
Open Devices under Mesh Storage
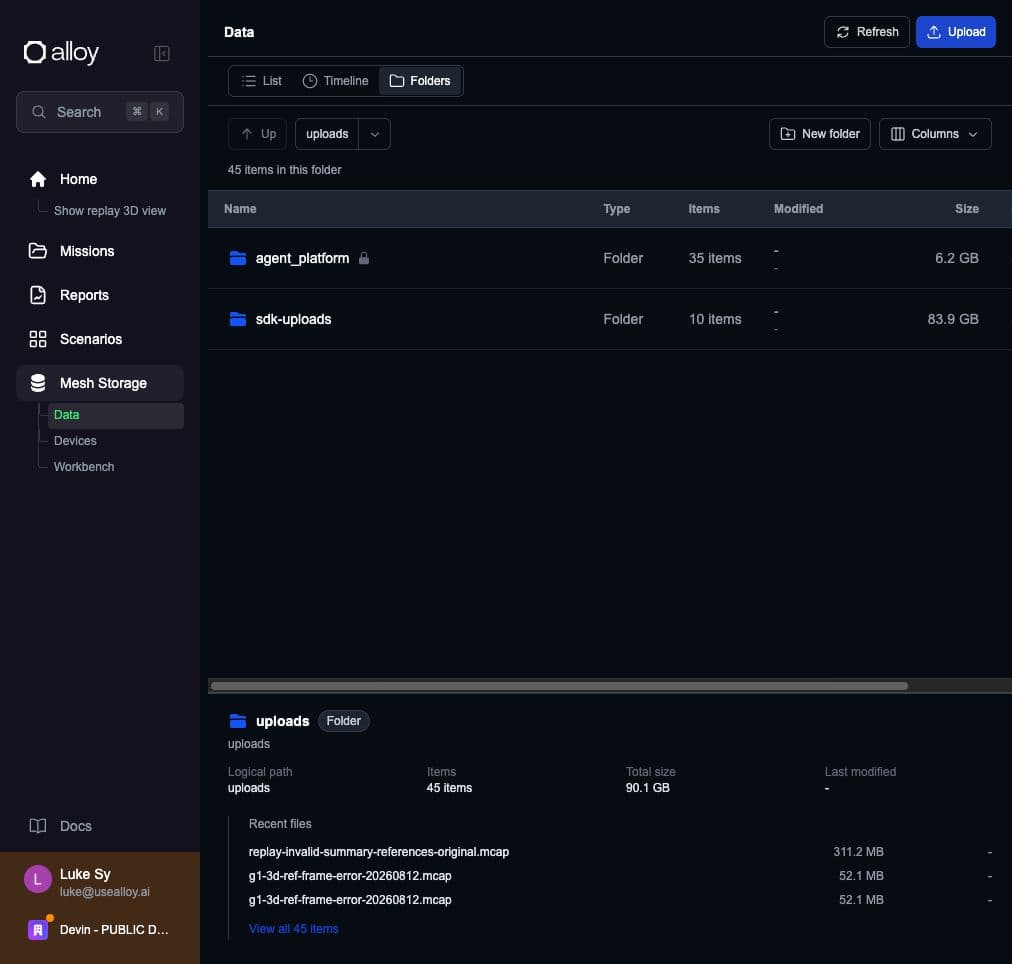pos(75,441)
